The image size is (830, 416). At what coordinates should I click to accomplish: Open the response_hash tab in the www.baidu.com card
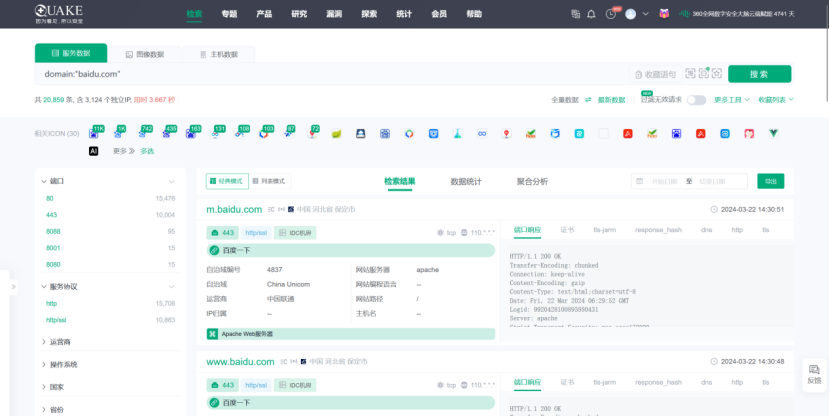click(658, 382)
